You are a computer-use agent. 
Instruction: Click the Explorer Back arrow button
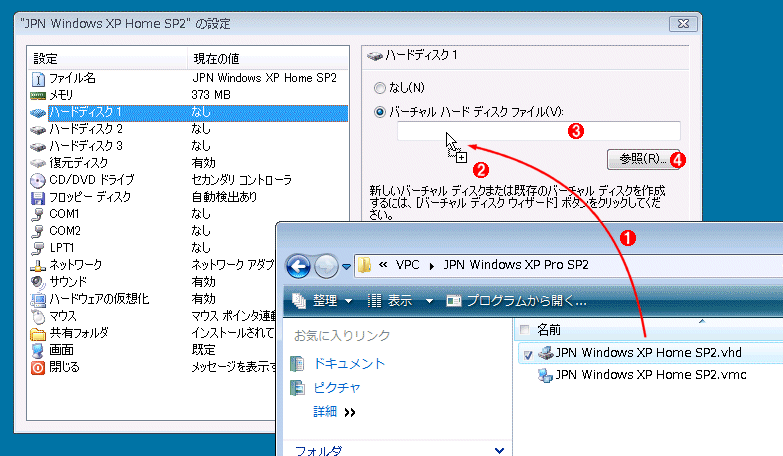[x=299, y=266]
